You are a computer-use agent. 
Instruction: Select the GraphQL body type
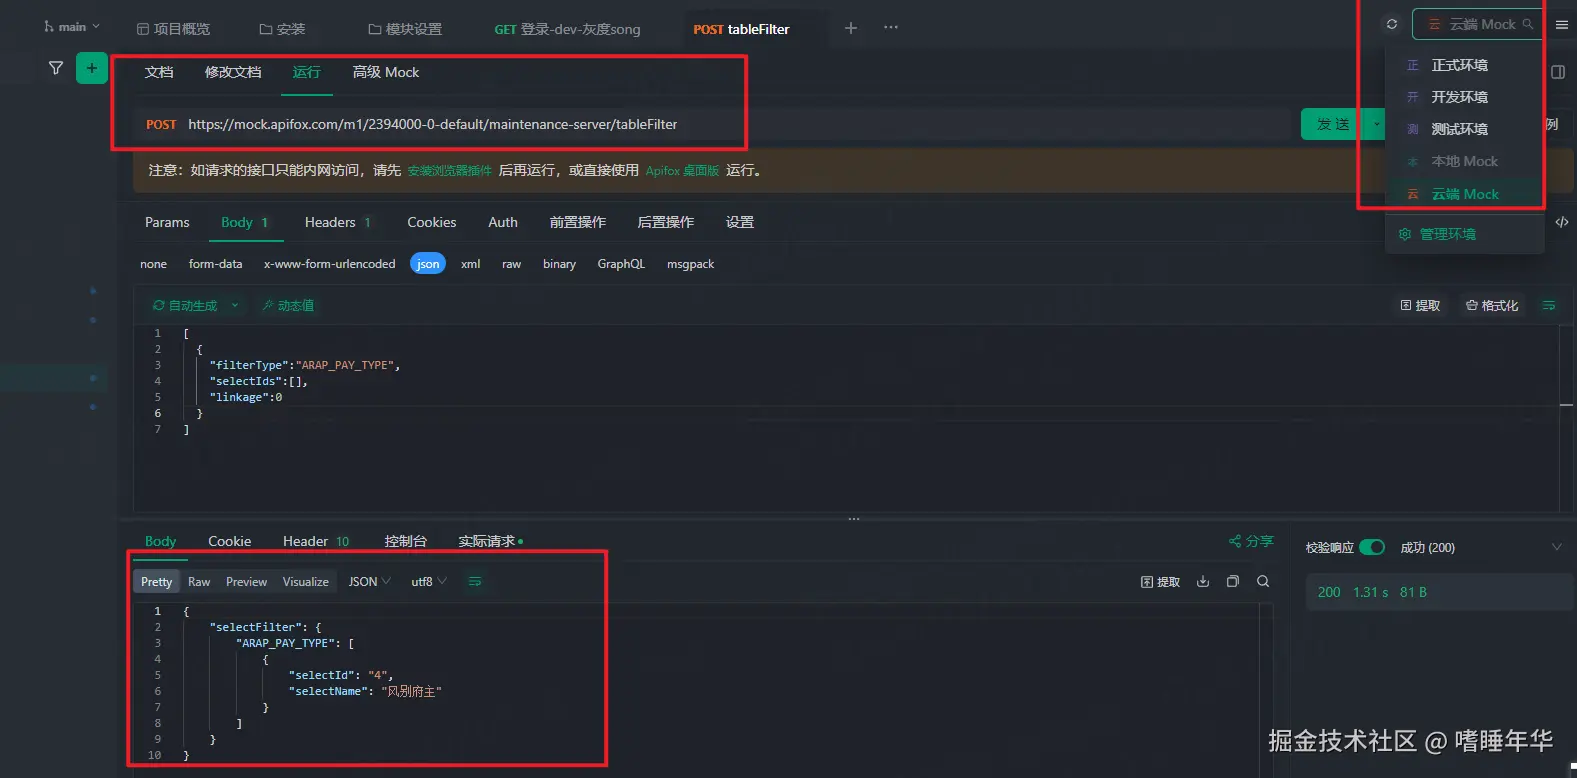pyautogui.click(x=621, y=264)
